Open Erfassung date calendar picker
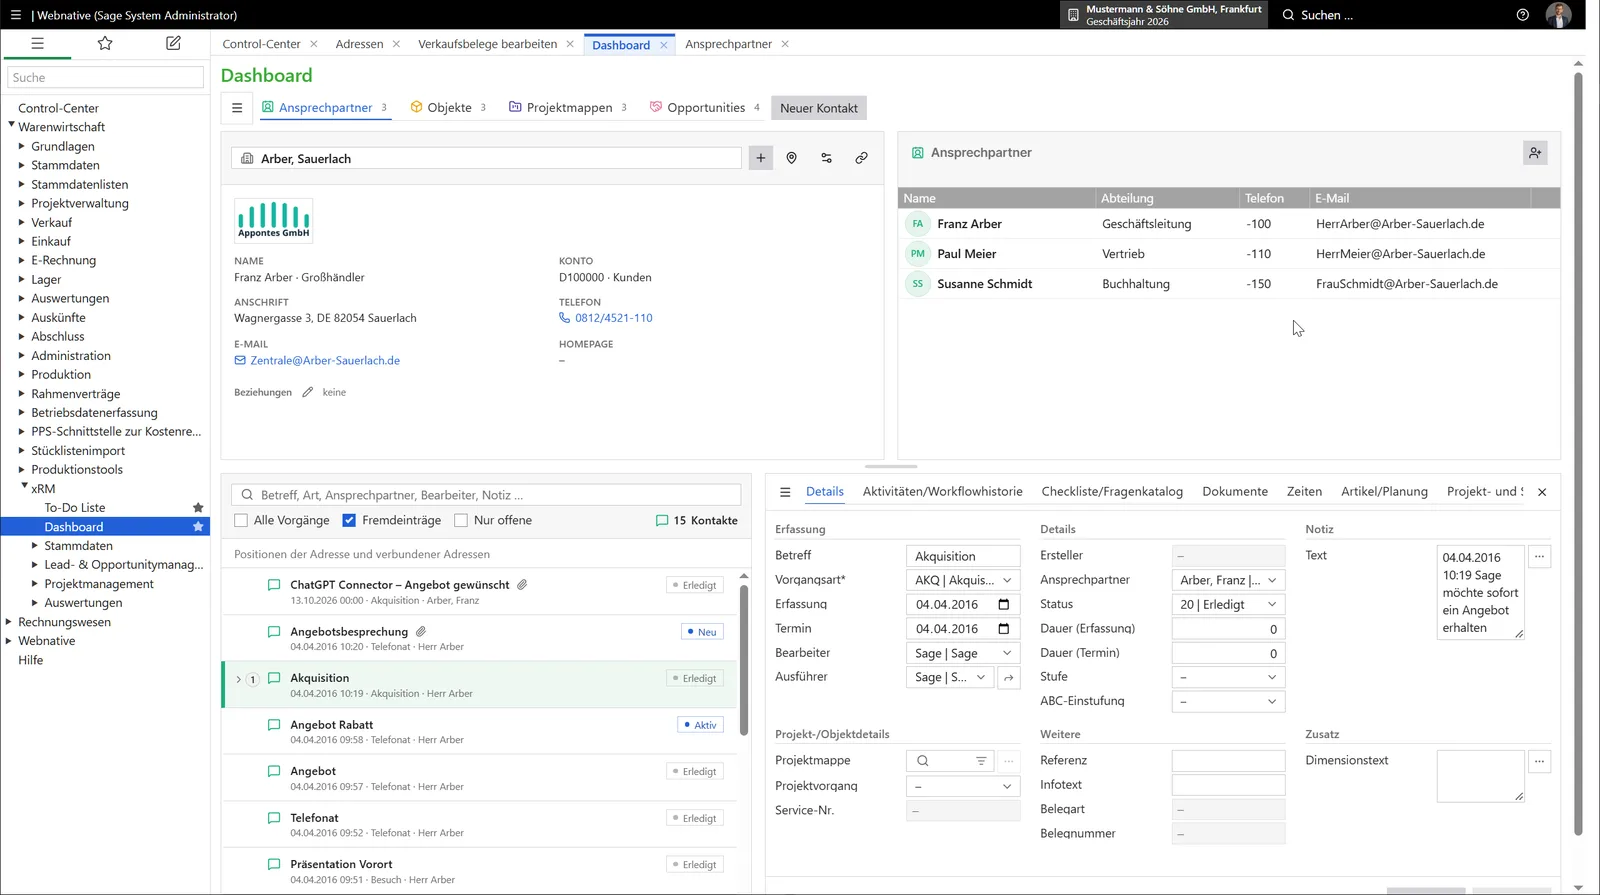Viewport: 1600px width, 895px height. tap(1004, 604)
